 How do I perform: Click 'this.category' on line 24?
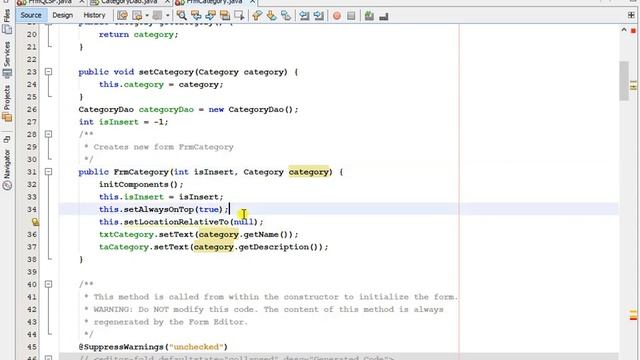(x=131, y=84)
